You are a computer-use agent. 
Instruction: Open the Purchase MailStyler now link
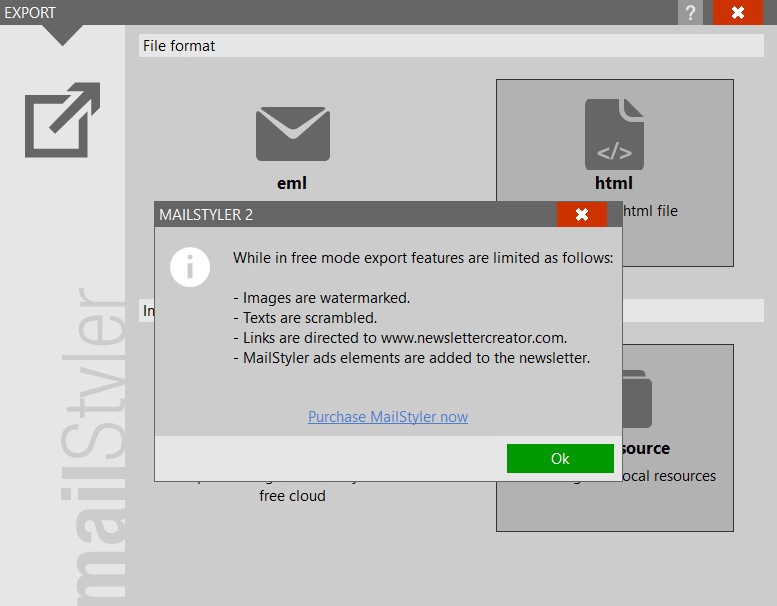[x=388, y=417]
